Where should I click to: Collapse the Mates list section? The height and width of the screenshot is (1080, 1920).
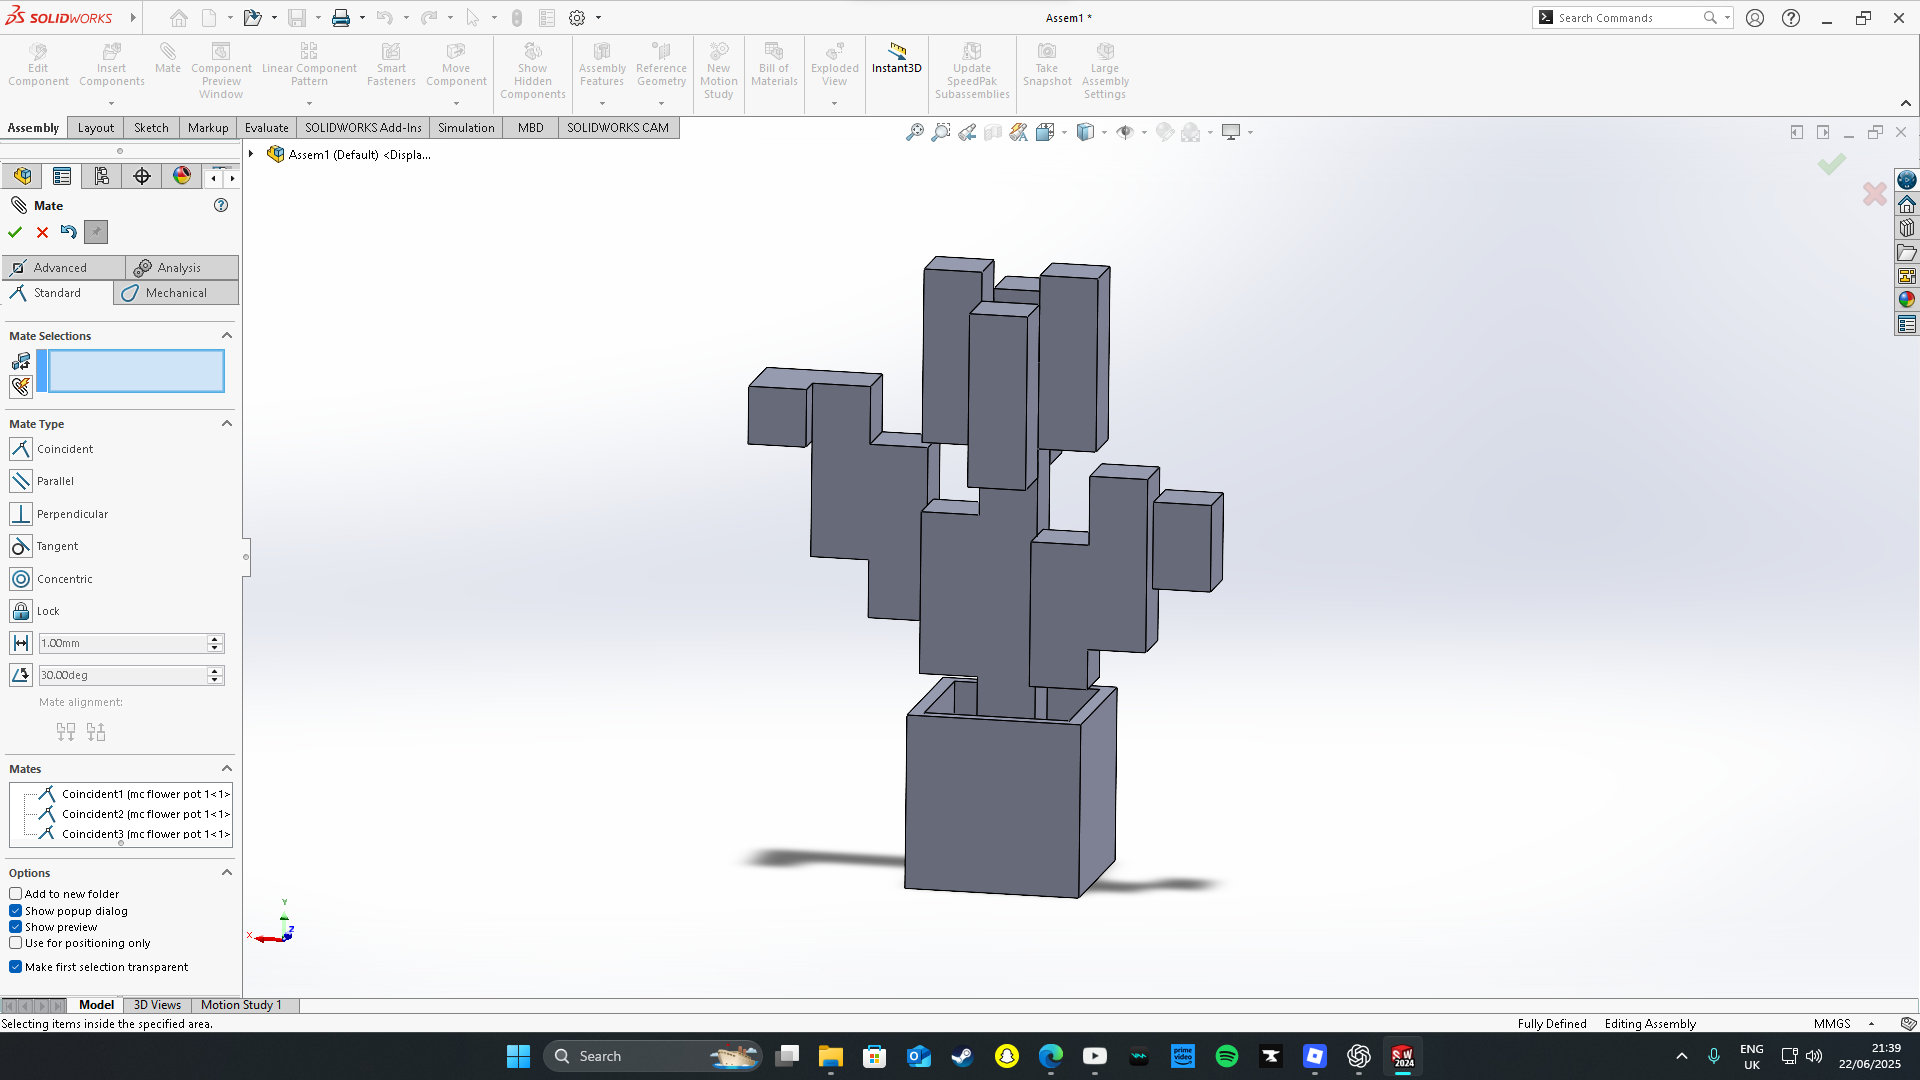227,769
